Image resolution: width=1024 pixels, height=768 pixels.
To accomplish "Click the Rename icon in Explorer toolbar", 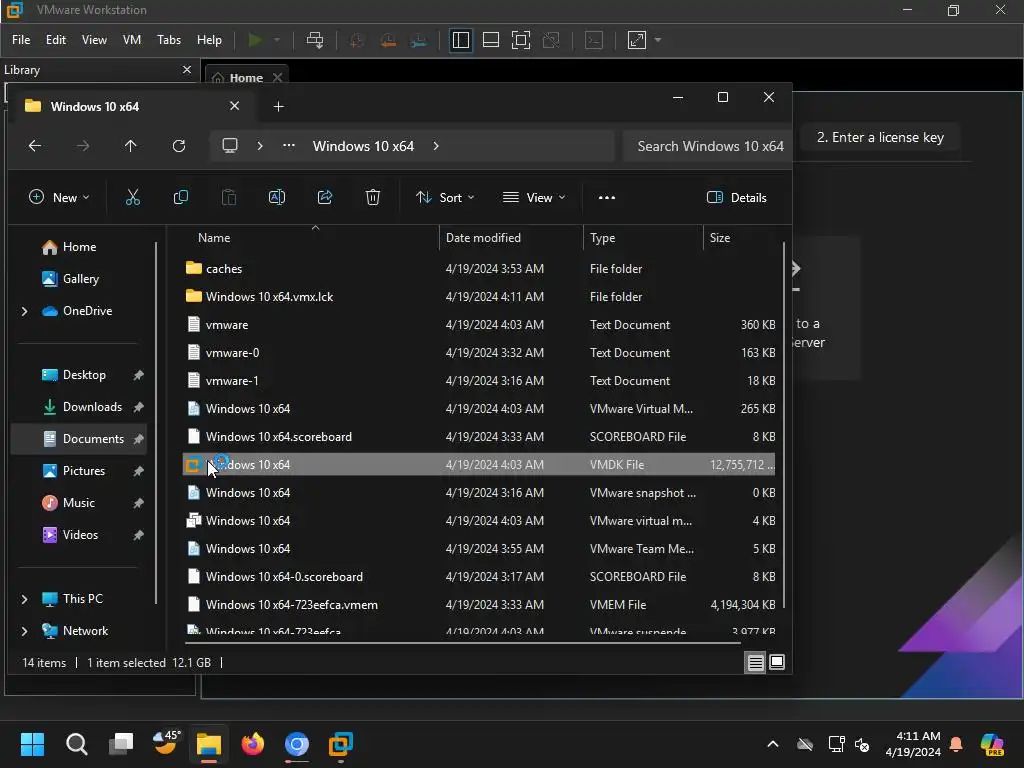I will tap(277, 197).
